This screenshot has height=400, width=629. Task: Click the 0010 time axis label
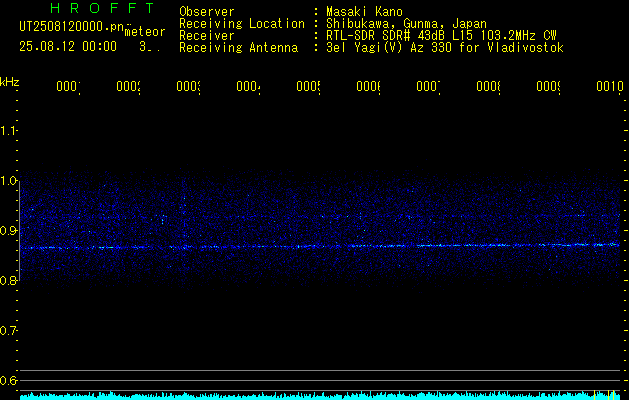[x=609, y=86]
